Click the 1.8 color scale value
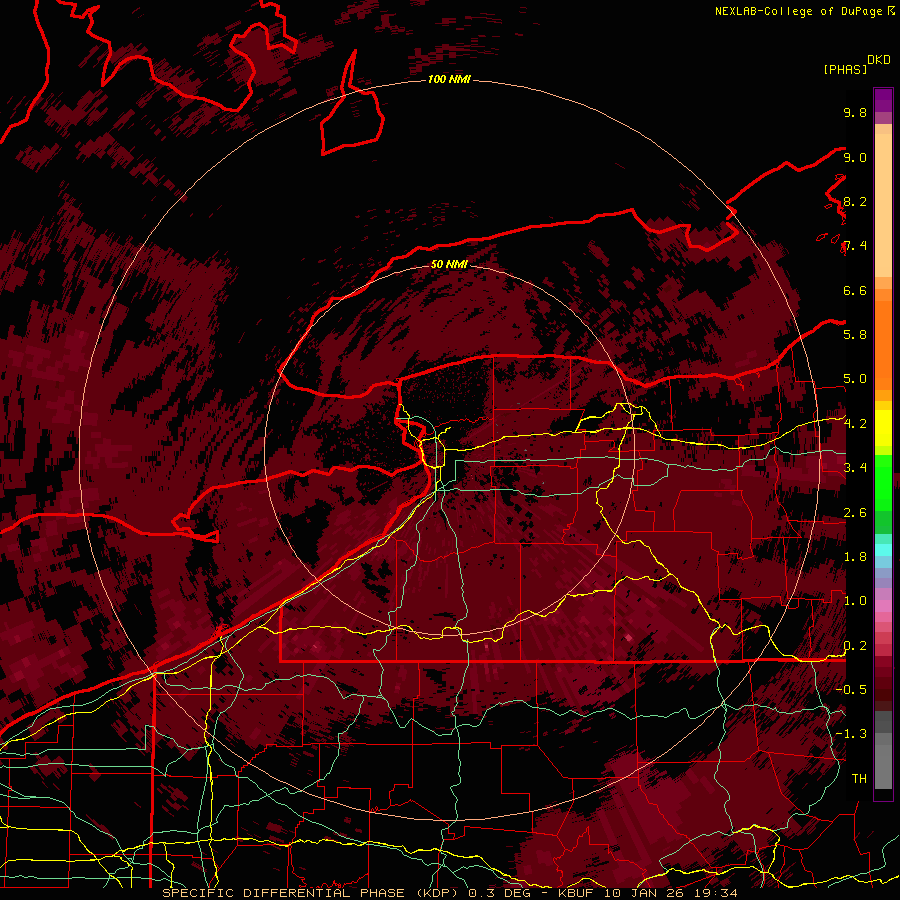Screen dimensions: 900x900 click(855, 556)
